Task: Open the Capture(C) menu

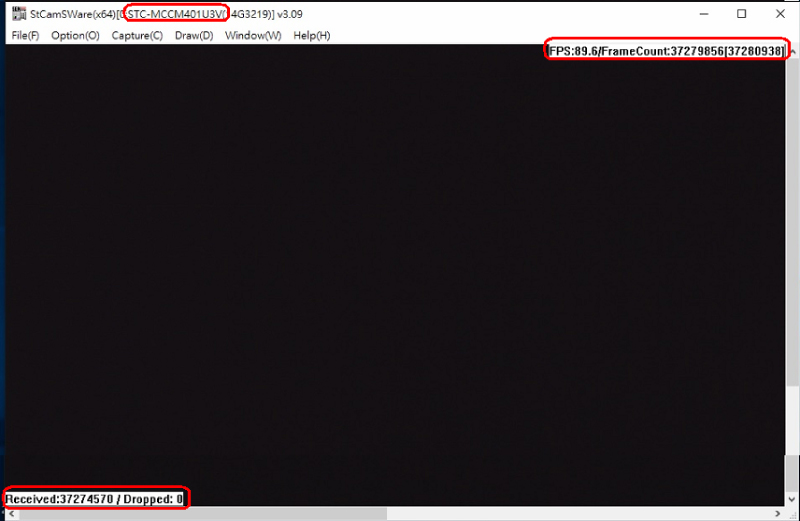Action: (137, 36)
